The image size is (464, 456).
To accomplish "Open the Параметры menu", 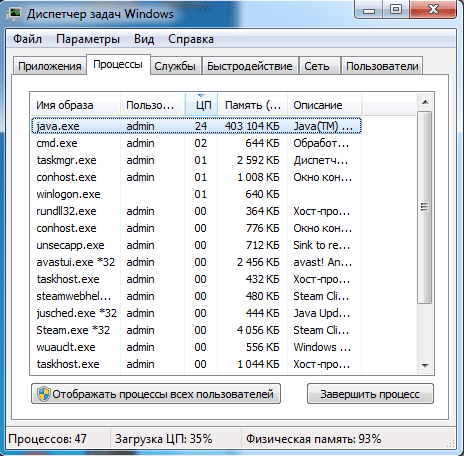I will click(x=88, y=39).
